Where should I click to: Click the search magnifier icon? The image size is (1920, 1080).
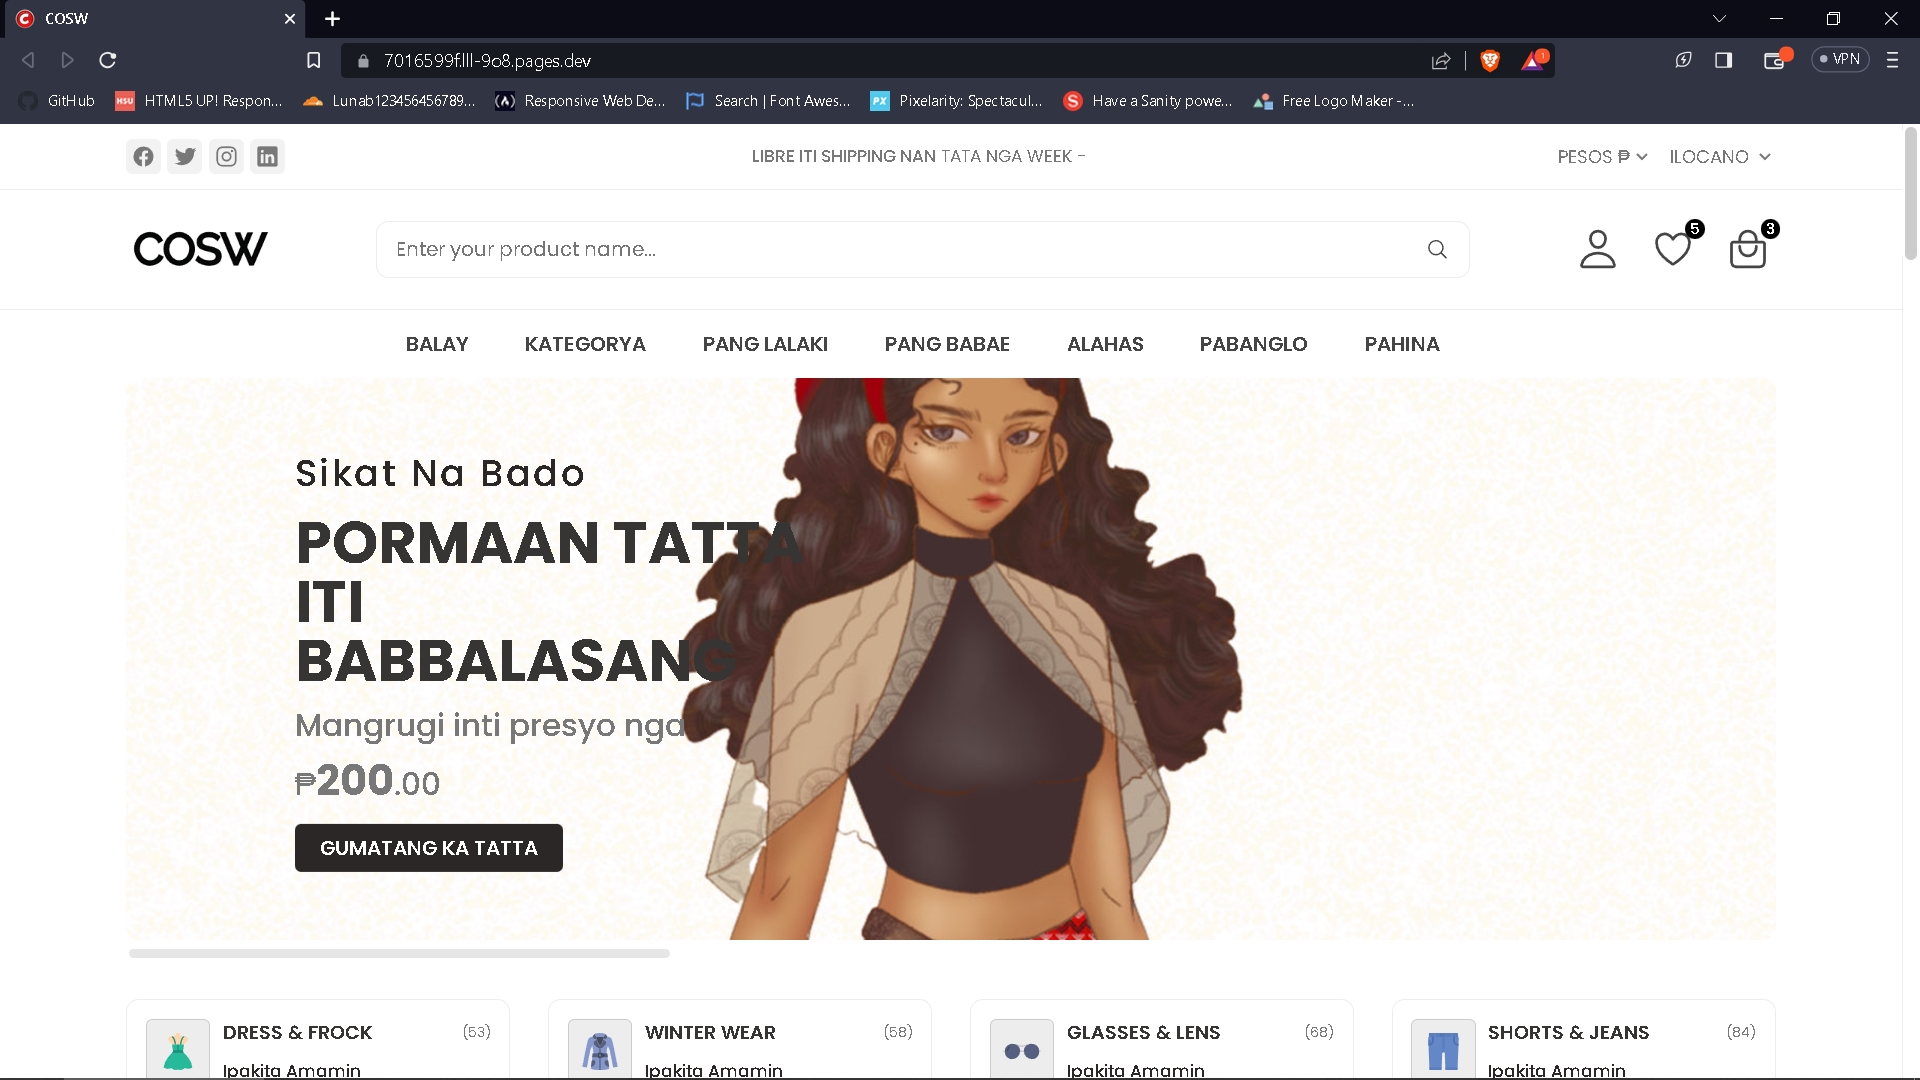point(1437,249)
